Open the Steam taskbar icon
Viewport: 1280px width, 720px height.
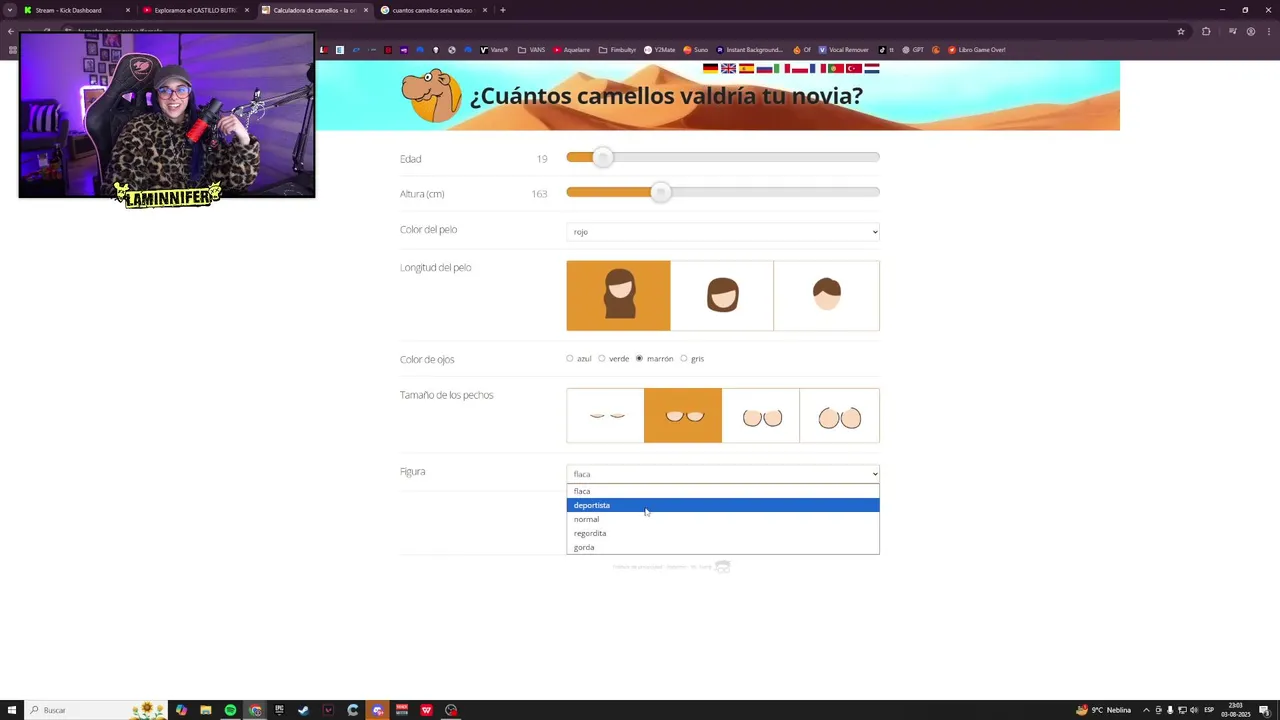click(x=304, y=710)
